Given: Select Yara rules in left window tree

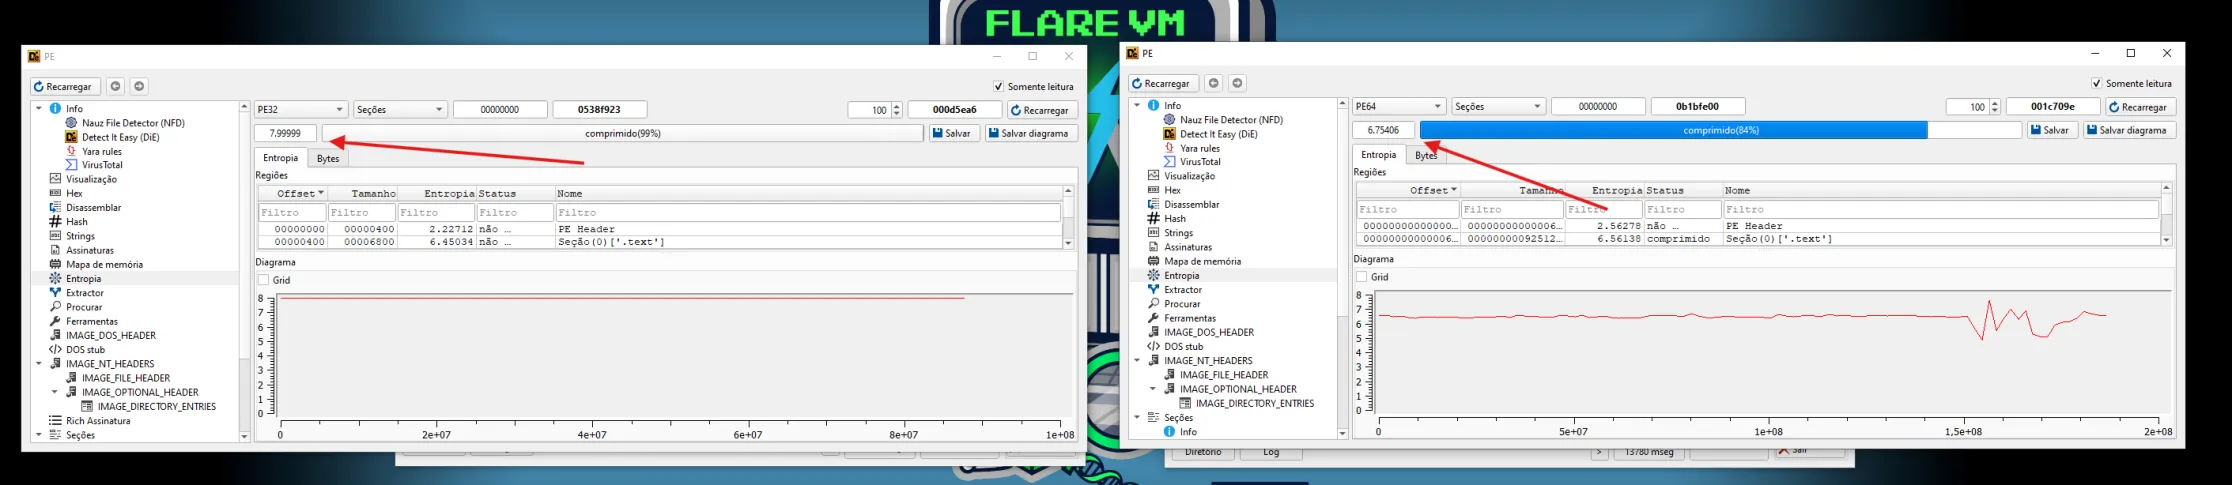Looking at the screenshot, I should click(101, 151).
